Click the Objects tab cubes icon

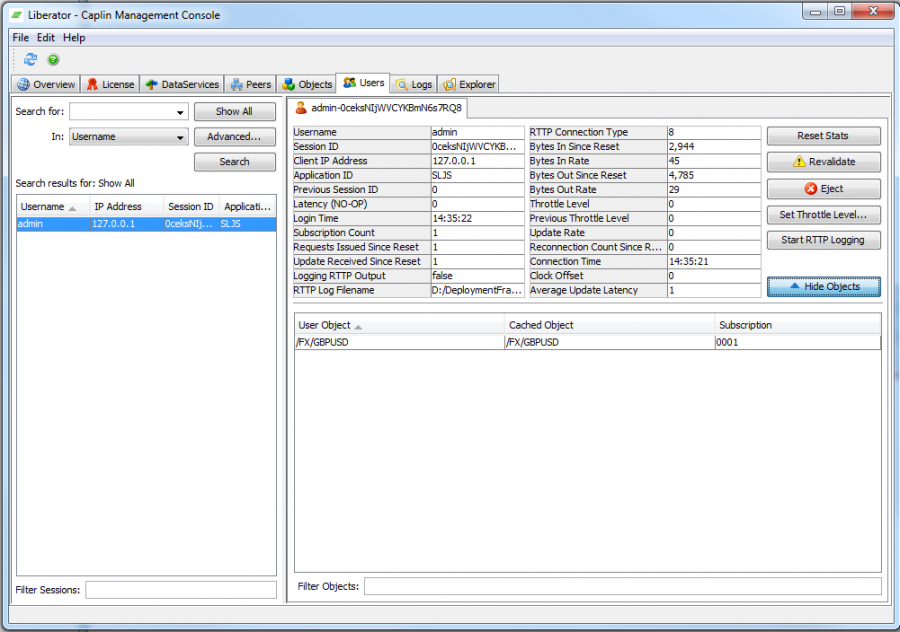tap(289, 84)
